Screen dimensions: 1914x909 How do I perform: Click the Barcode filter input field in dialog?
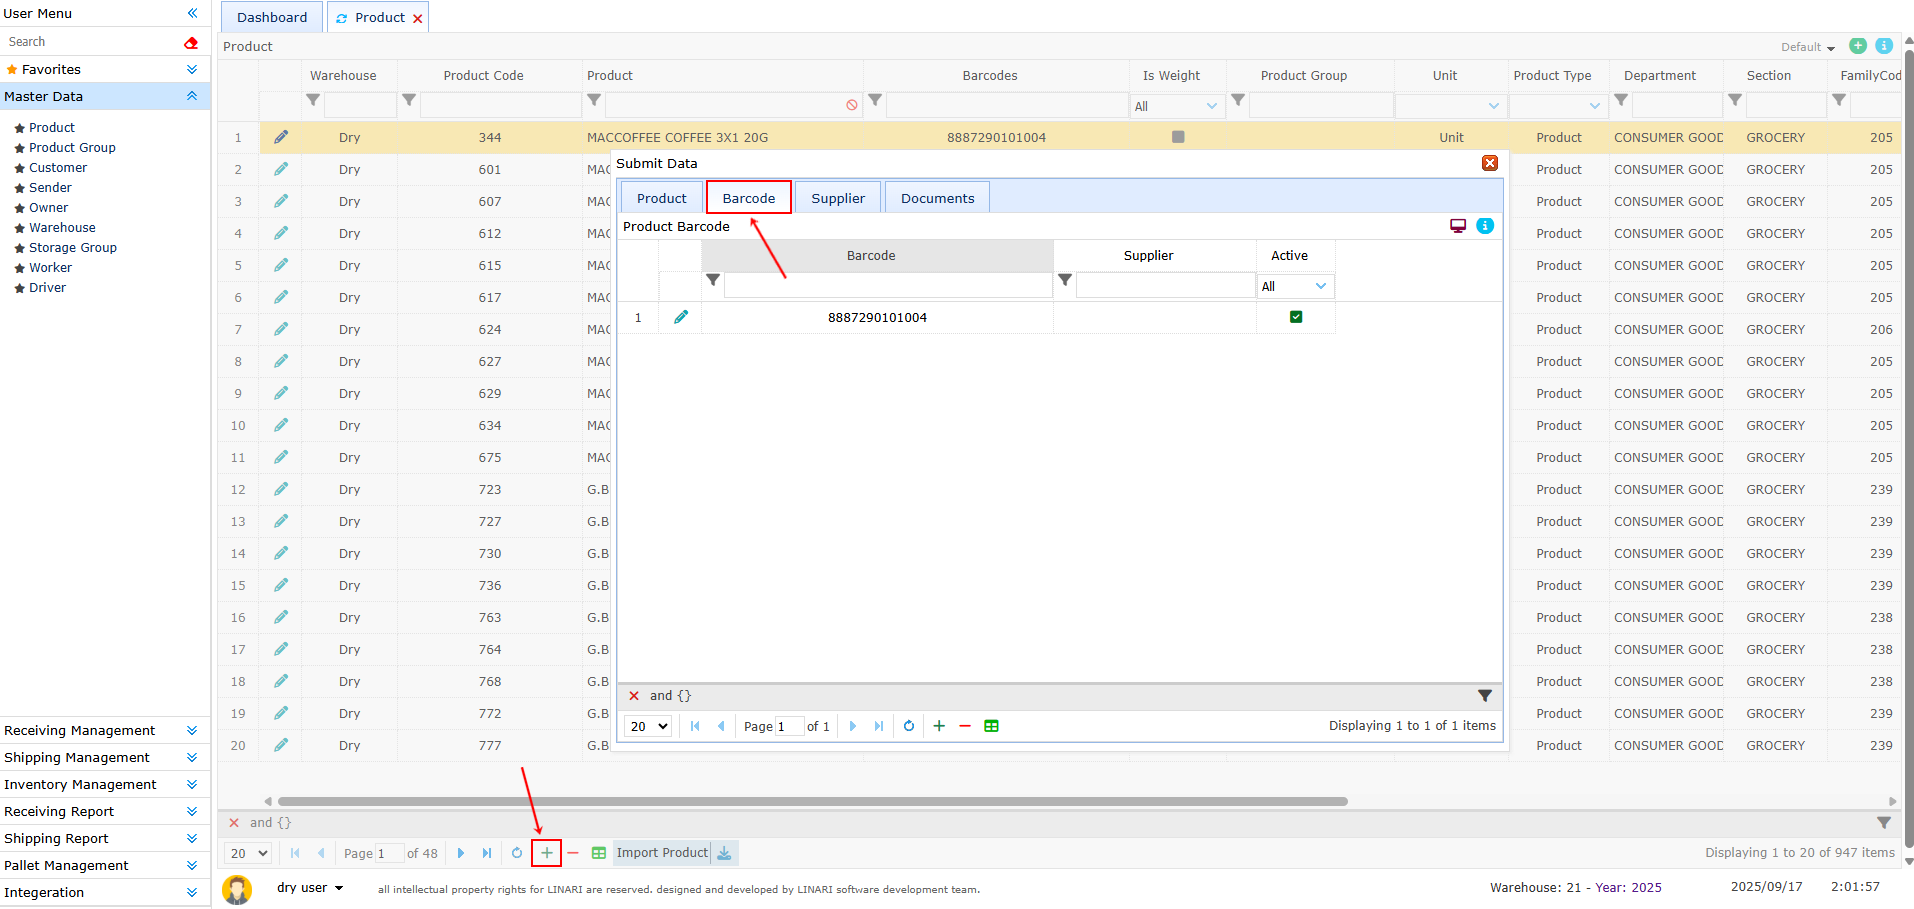coord(887,286)
